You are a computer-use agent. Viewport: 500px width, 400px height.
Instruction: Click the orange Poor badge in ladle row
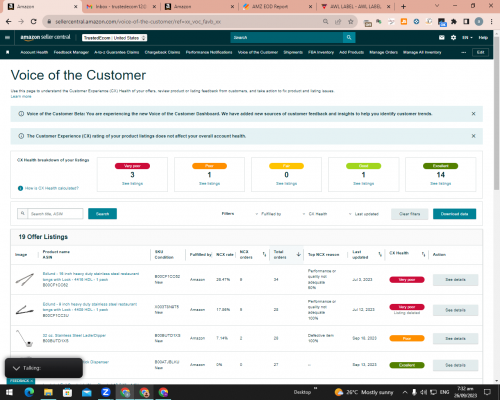pos(407,338)
